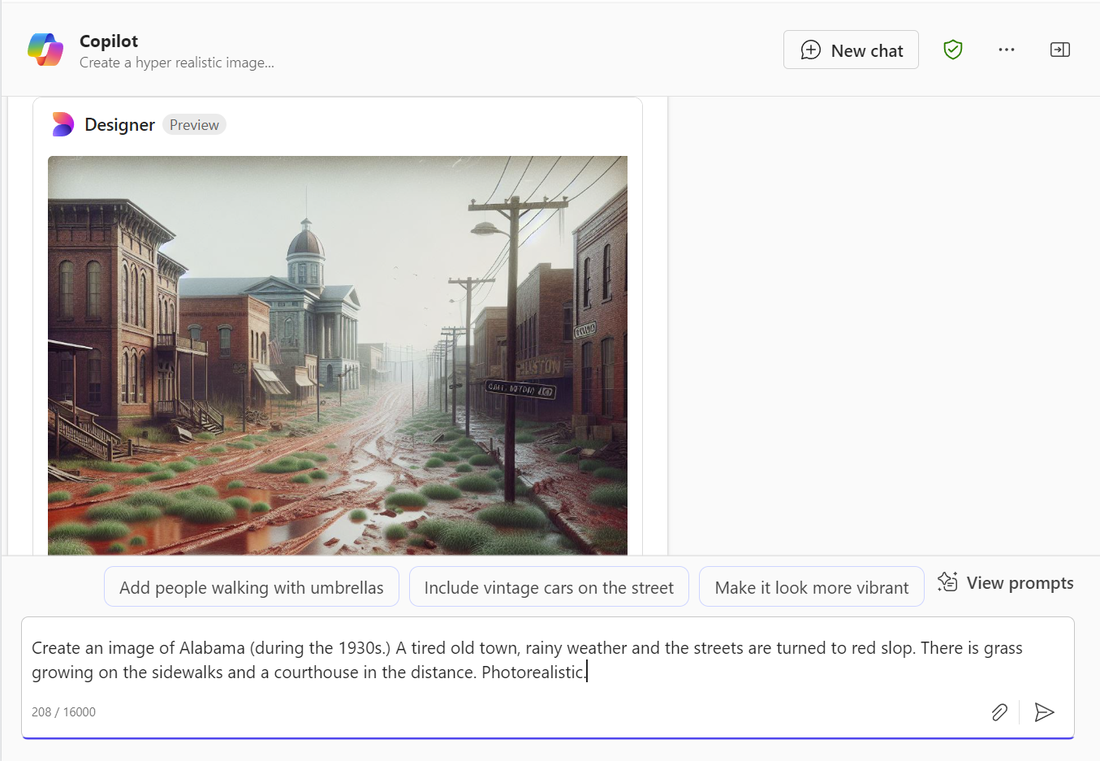This screenshot has width=1100, height=761.
Task: Start a New chat
Action: coord(851,50)
